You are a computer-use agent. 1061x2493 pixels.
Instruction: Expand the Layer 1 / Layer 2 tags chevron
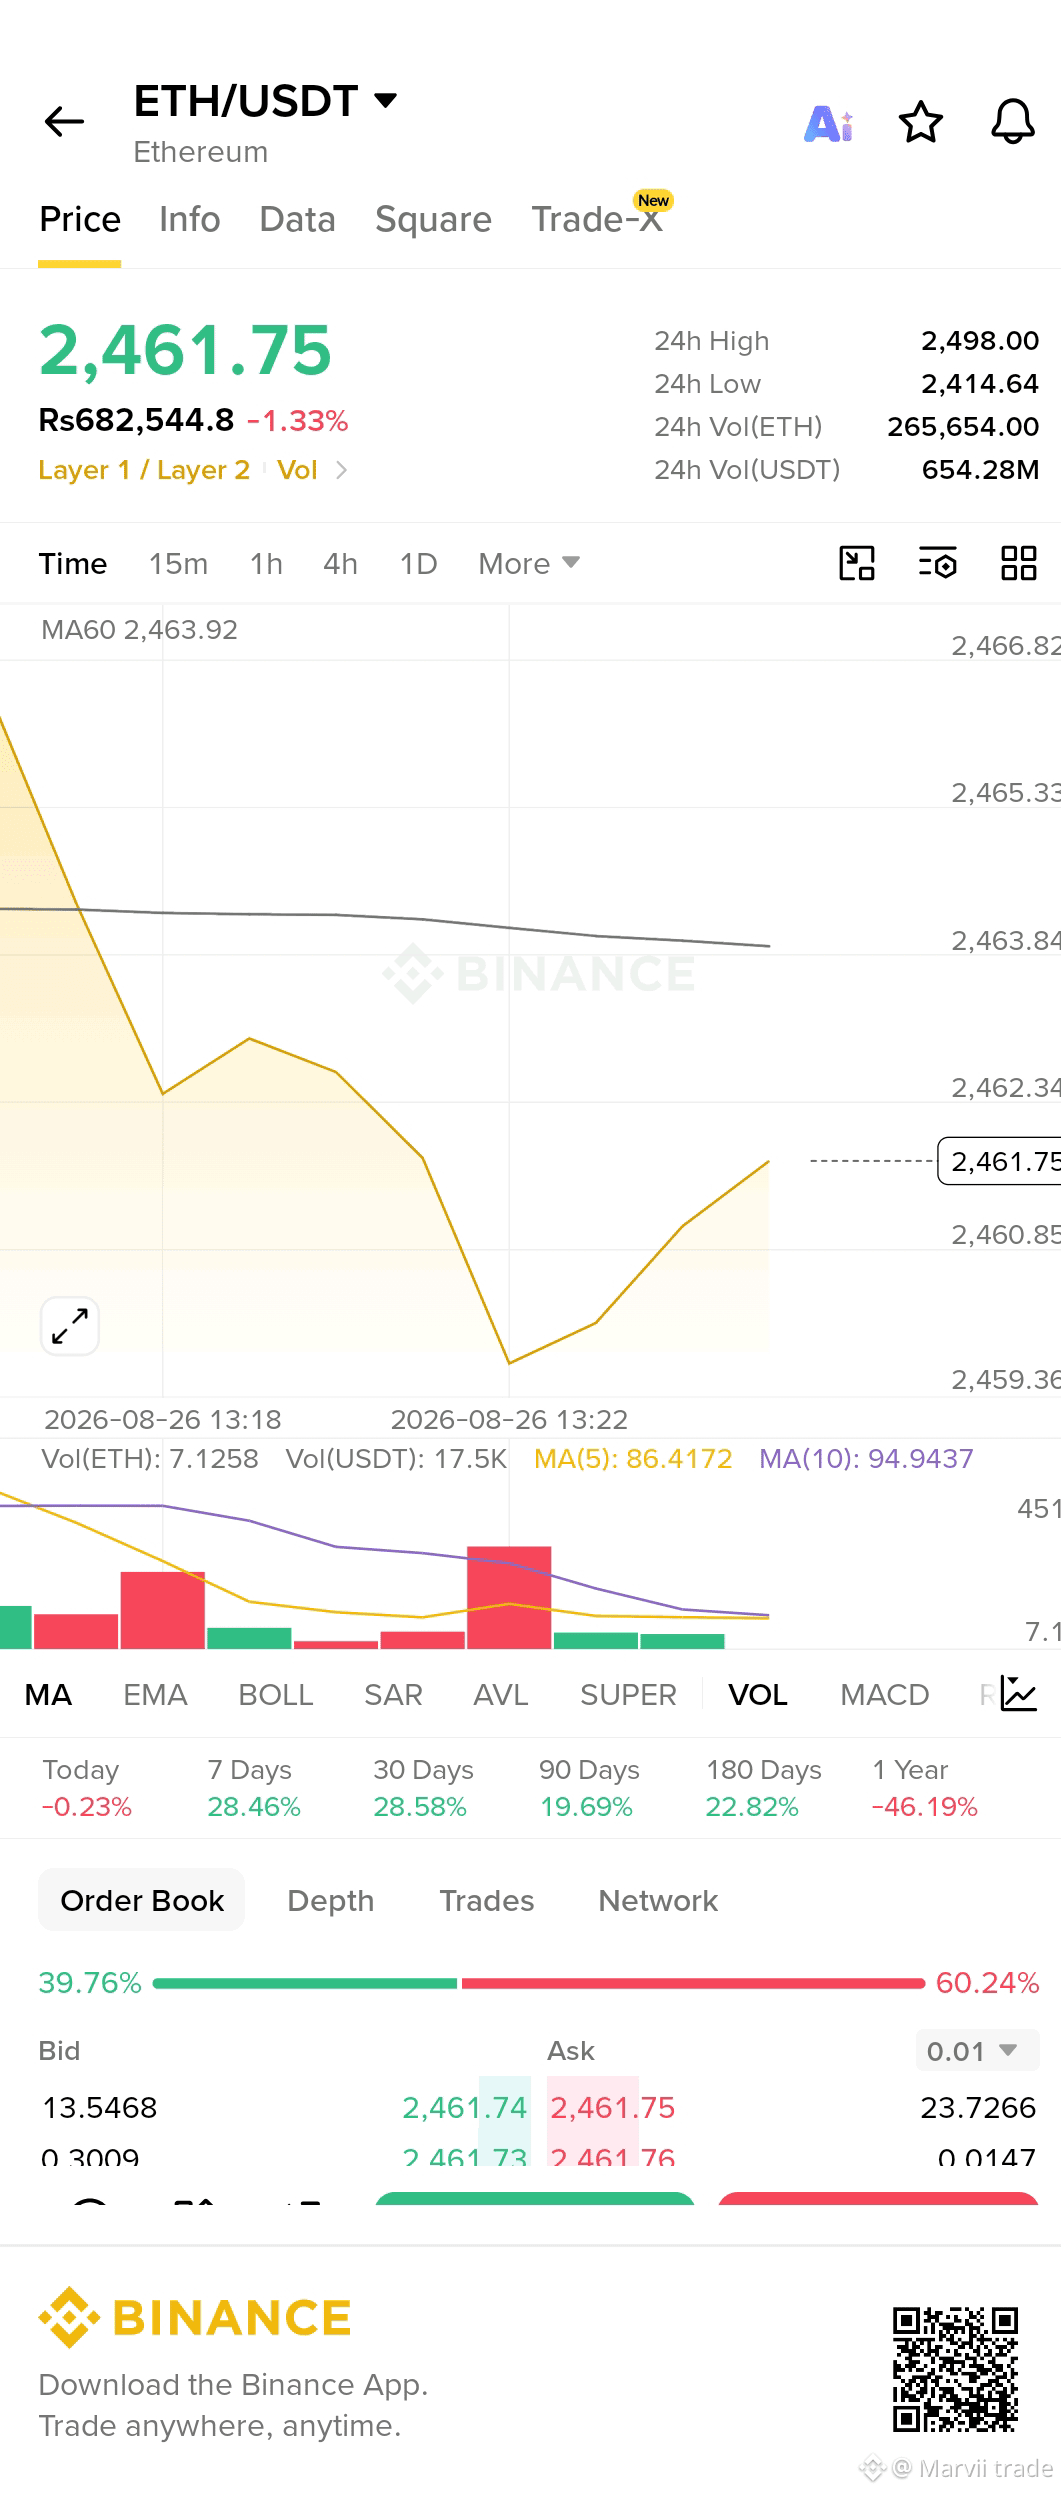coord(342,469)
